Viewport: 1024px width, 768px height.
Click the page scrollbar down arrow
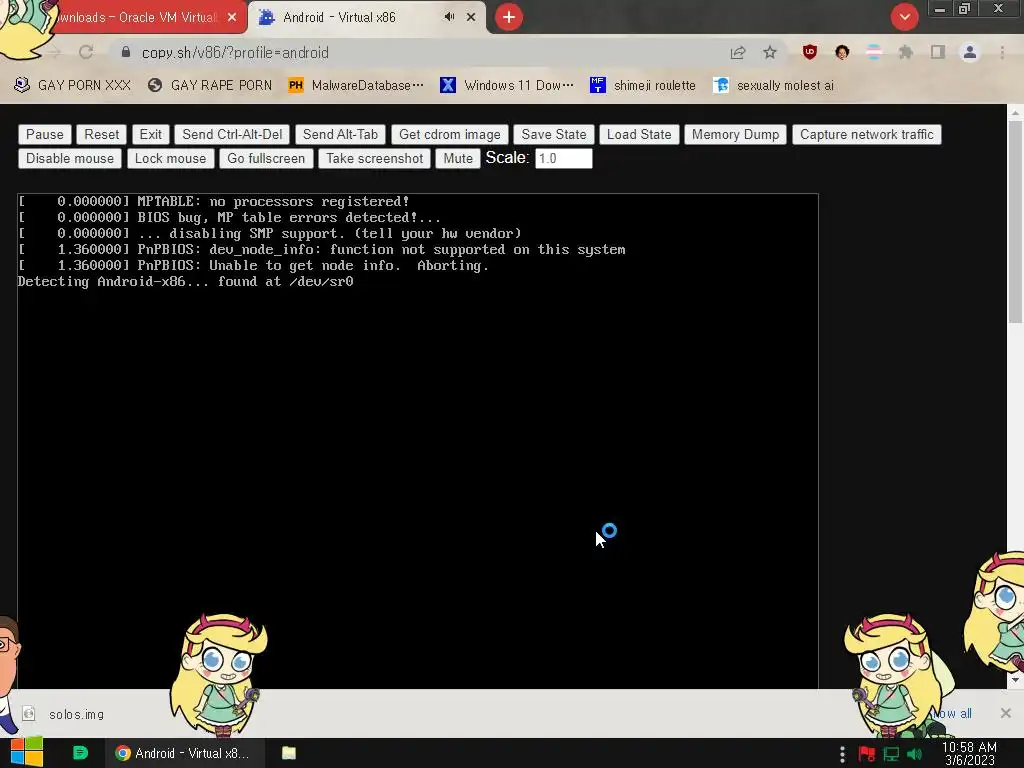pyautogui.click(x=1015, y=680)
